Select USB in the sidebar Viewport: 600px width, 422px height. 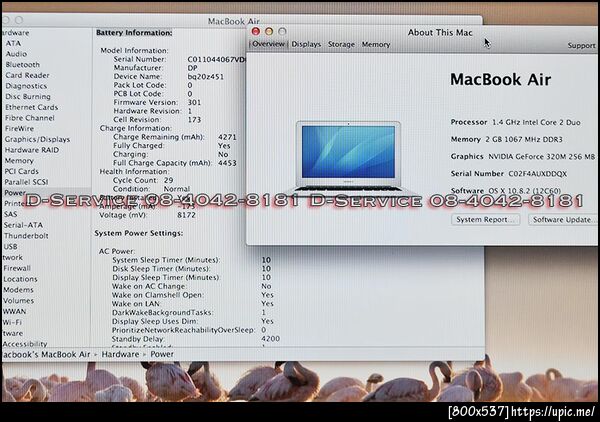10,247
